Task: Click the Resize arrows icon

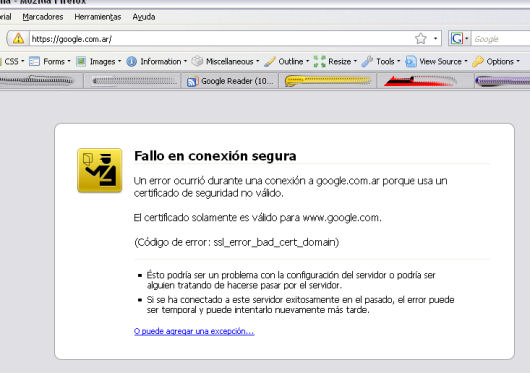Action: 319,61
